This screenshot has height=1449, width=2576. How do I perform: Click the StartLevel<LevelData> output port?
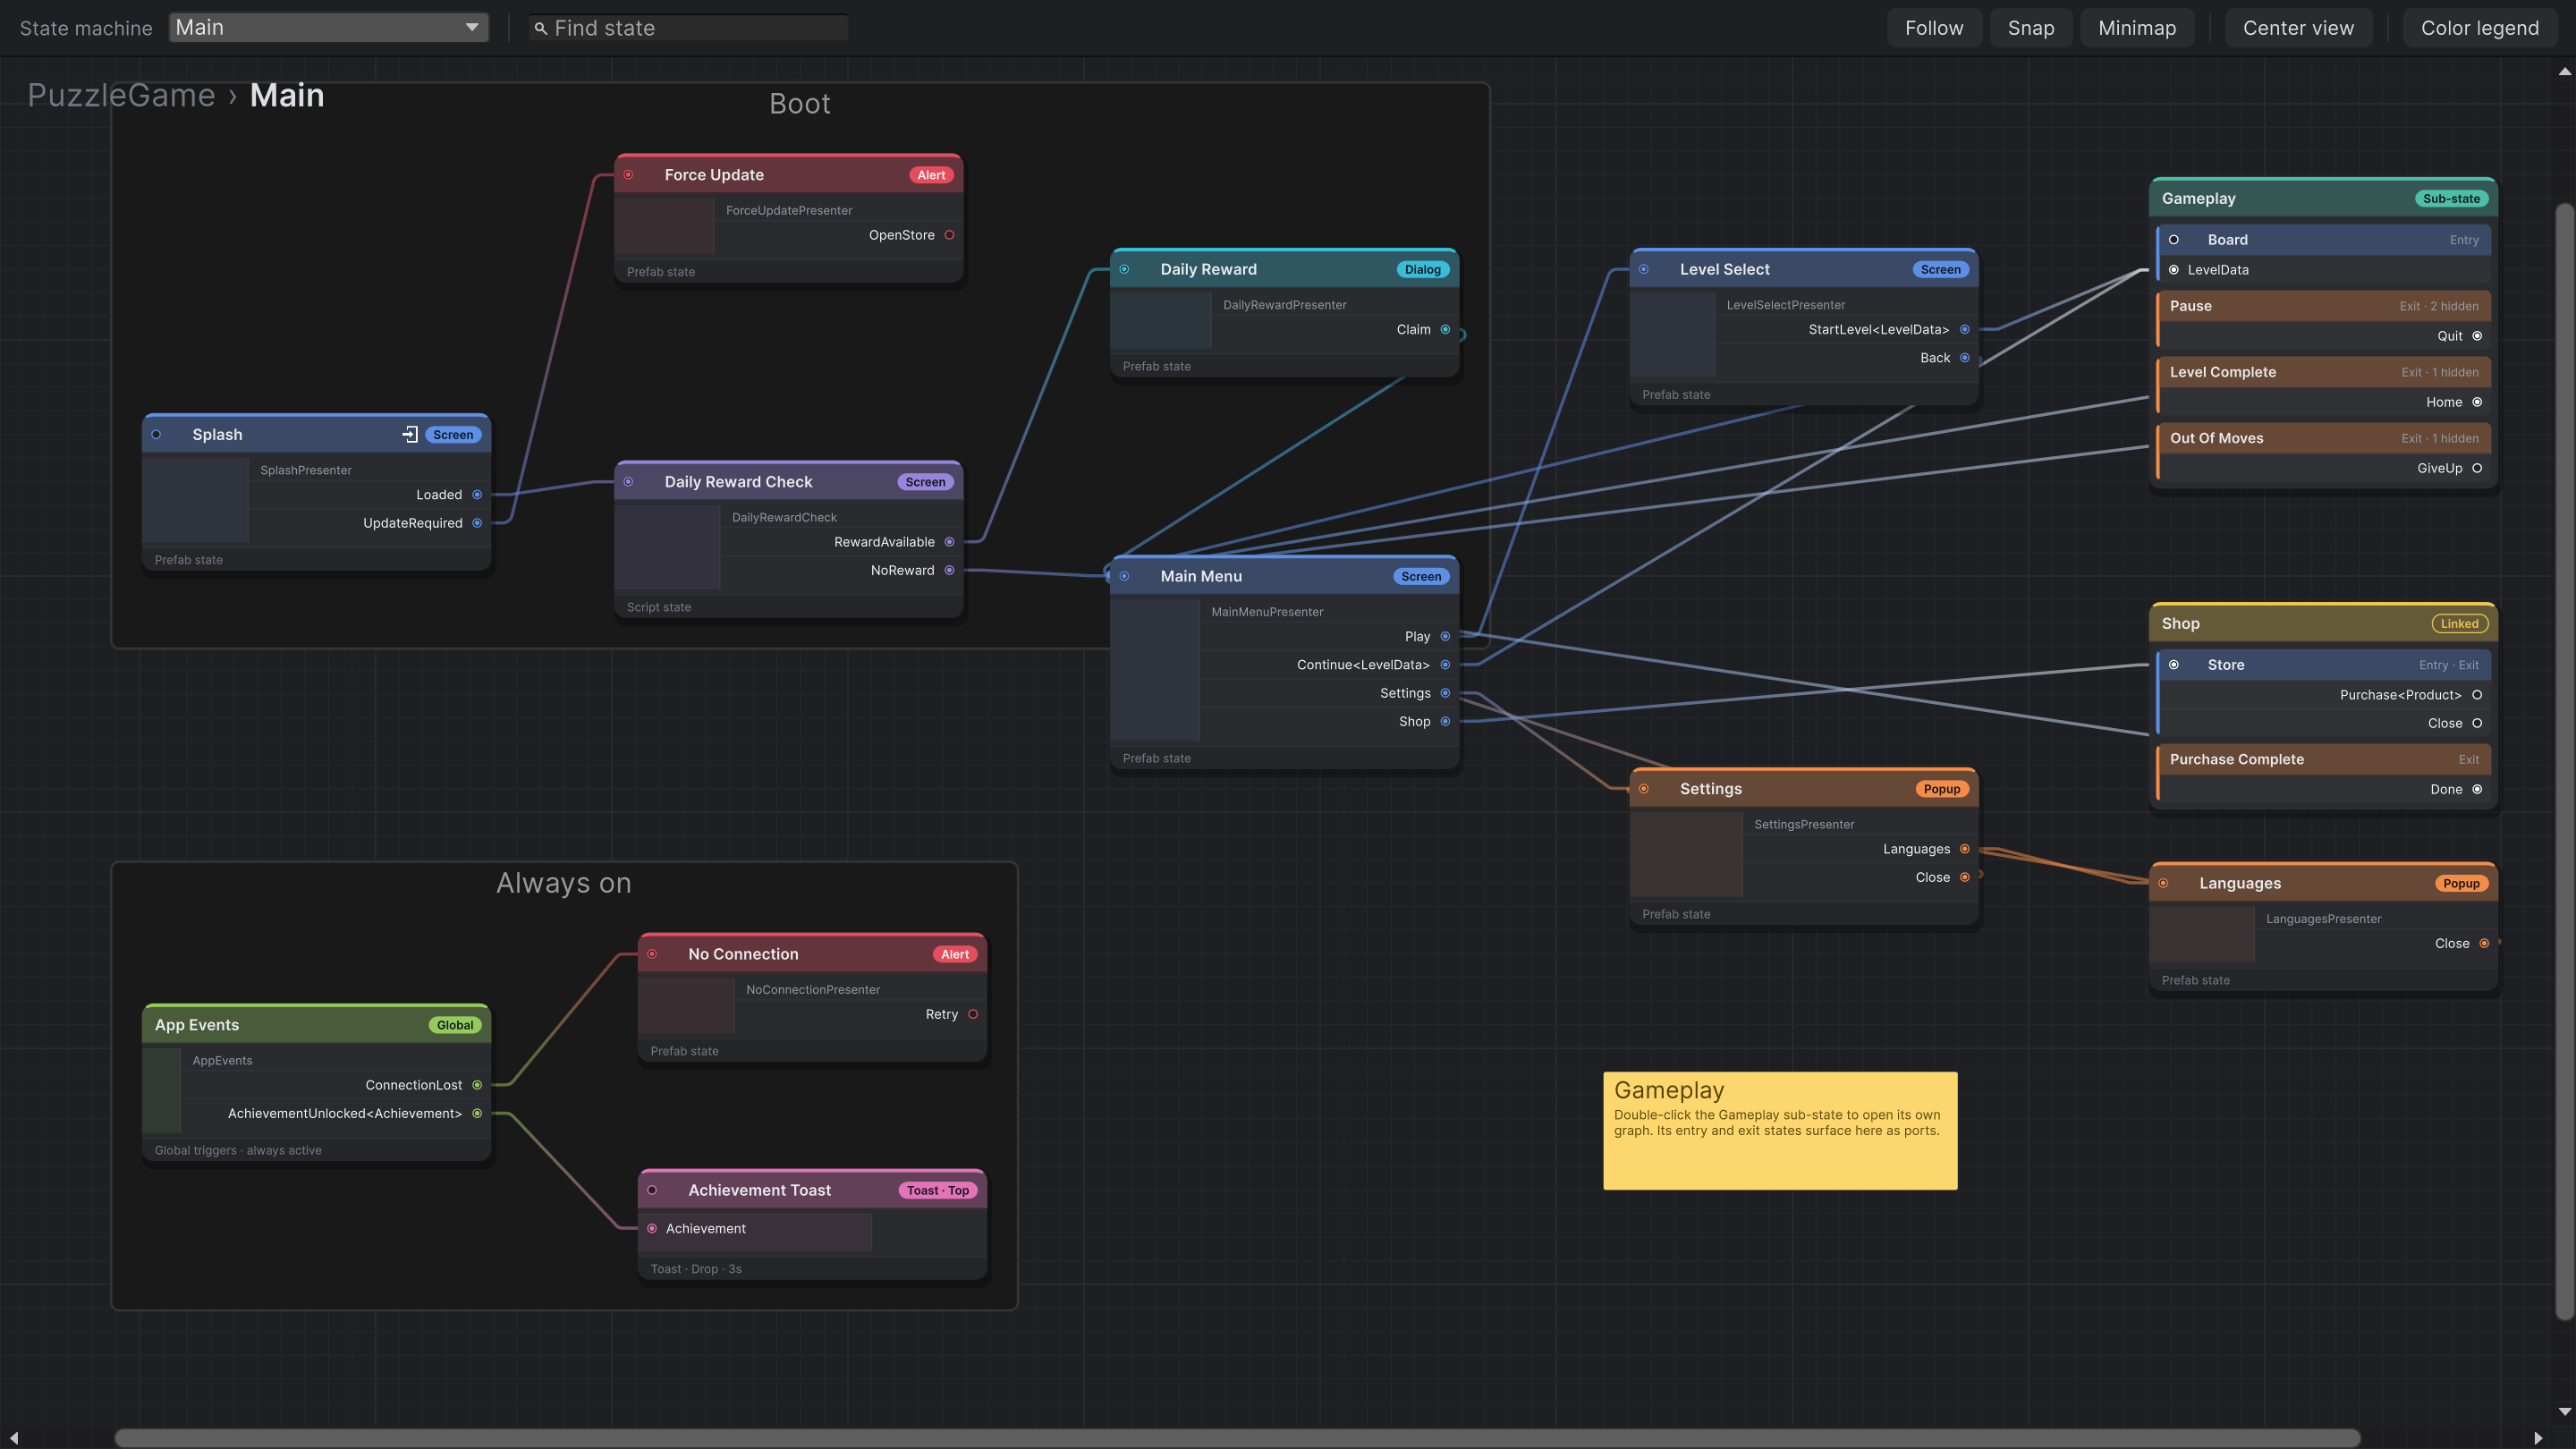(x=1964, y=329)
